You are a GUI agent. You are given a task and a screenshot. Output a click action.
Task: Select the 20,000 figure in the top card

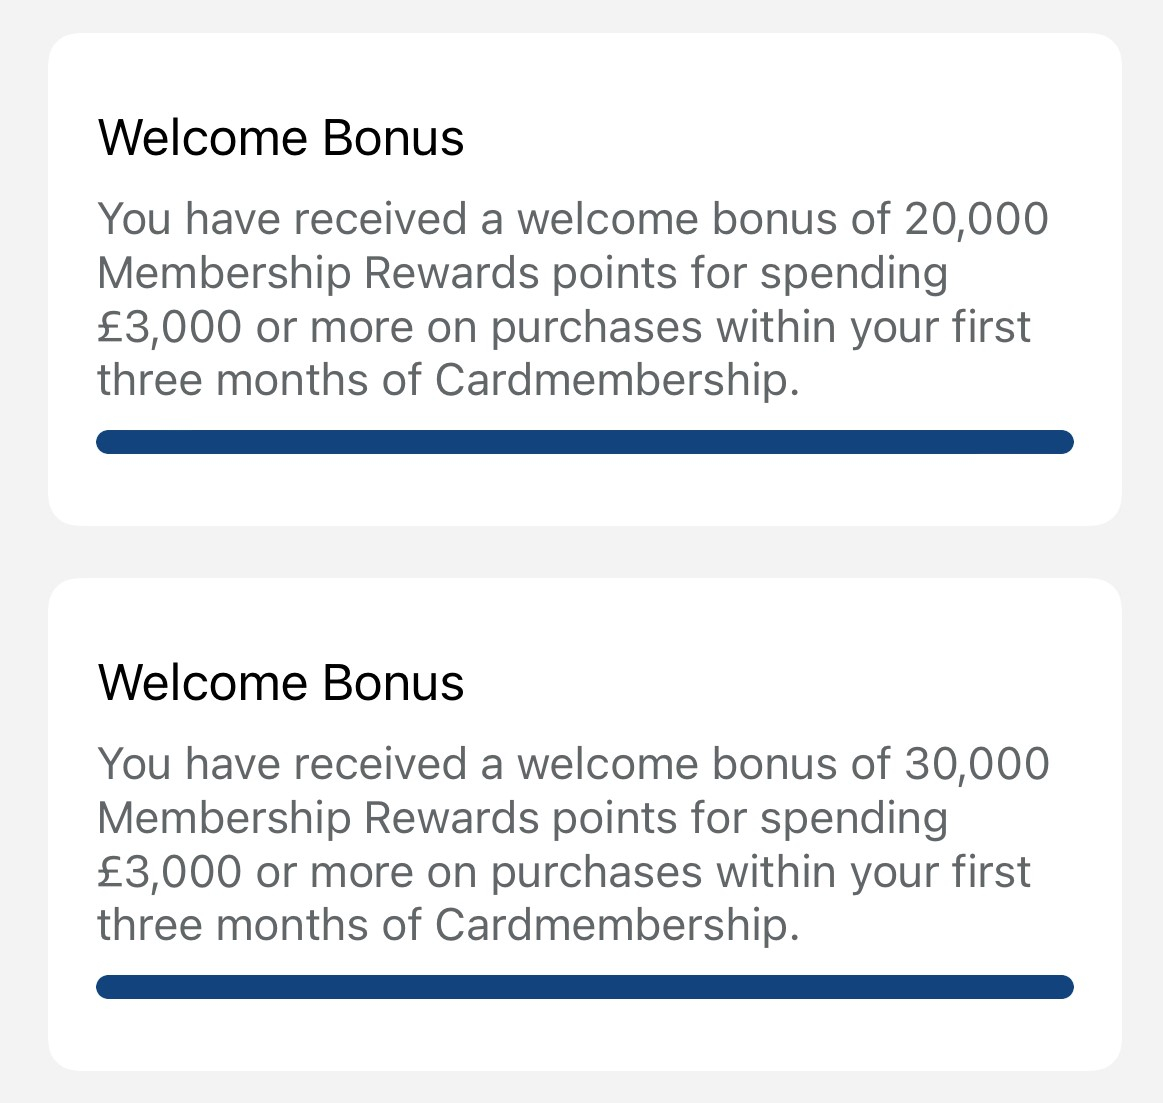tap(976, 220)
